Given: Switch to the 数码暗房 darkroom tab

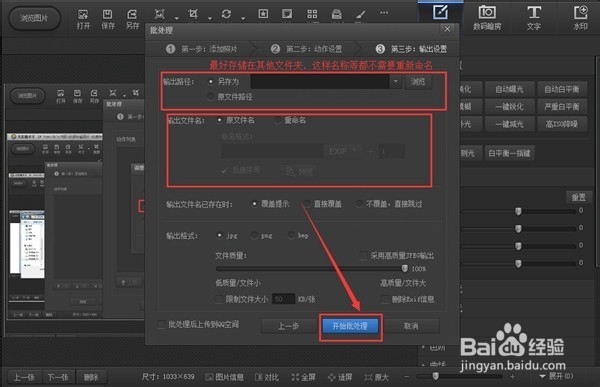Looking at the screenshot, I should tap(487, 18).
